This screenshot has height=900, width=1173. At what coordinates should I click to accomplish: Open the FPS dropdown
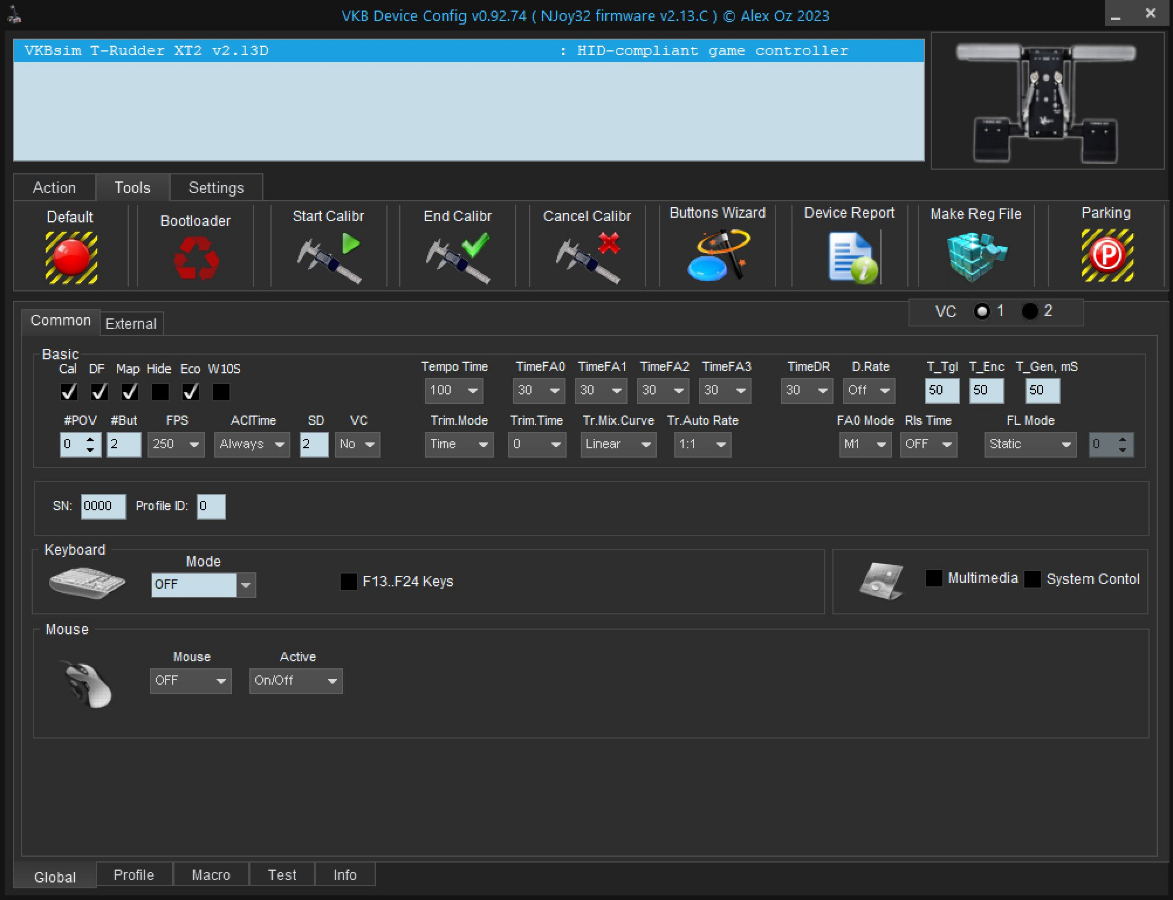[176, 444]
